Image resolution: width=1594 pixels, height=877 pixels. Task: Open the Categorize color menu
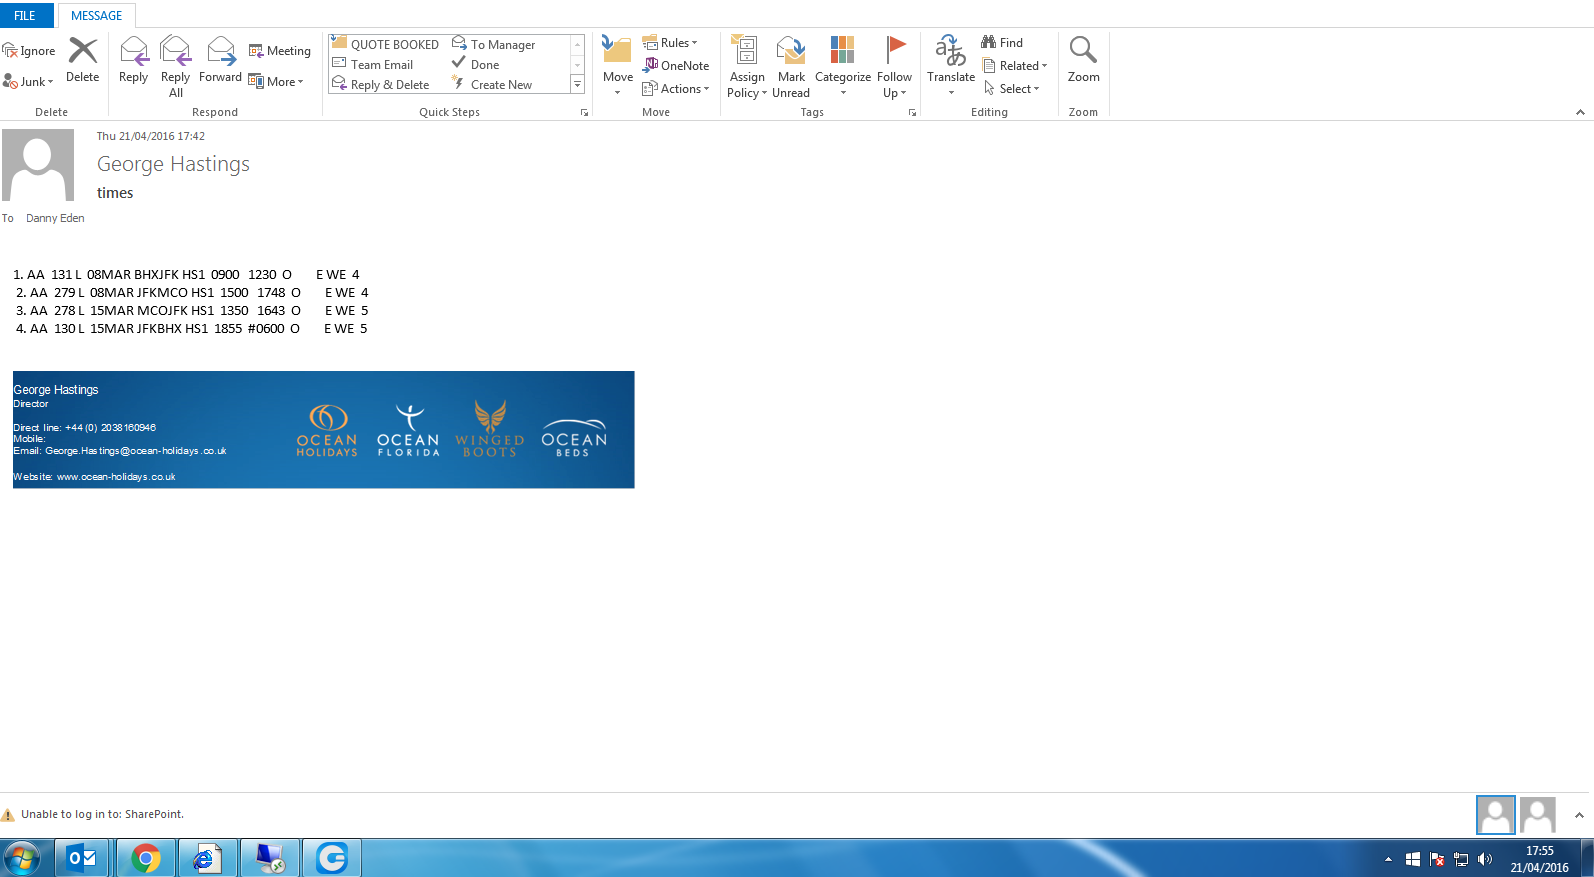(x=843, y=66)
